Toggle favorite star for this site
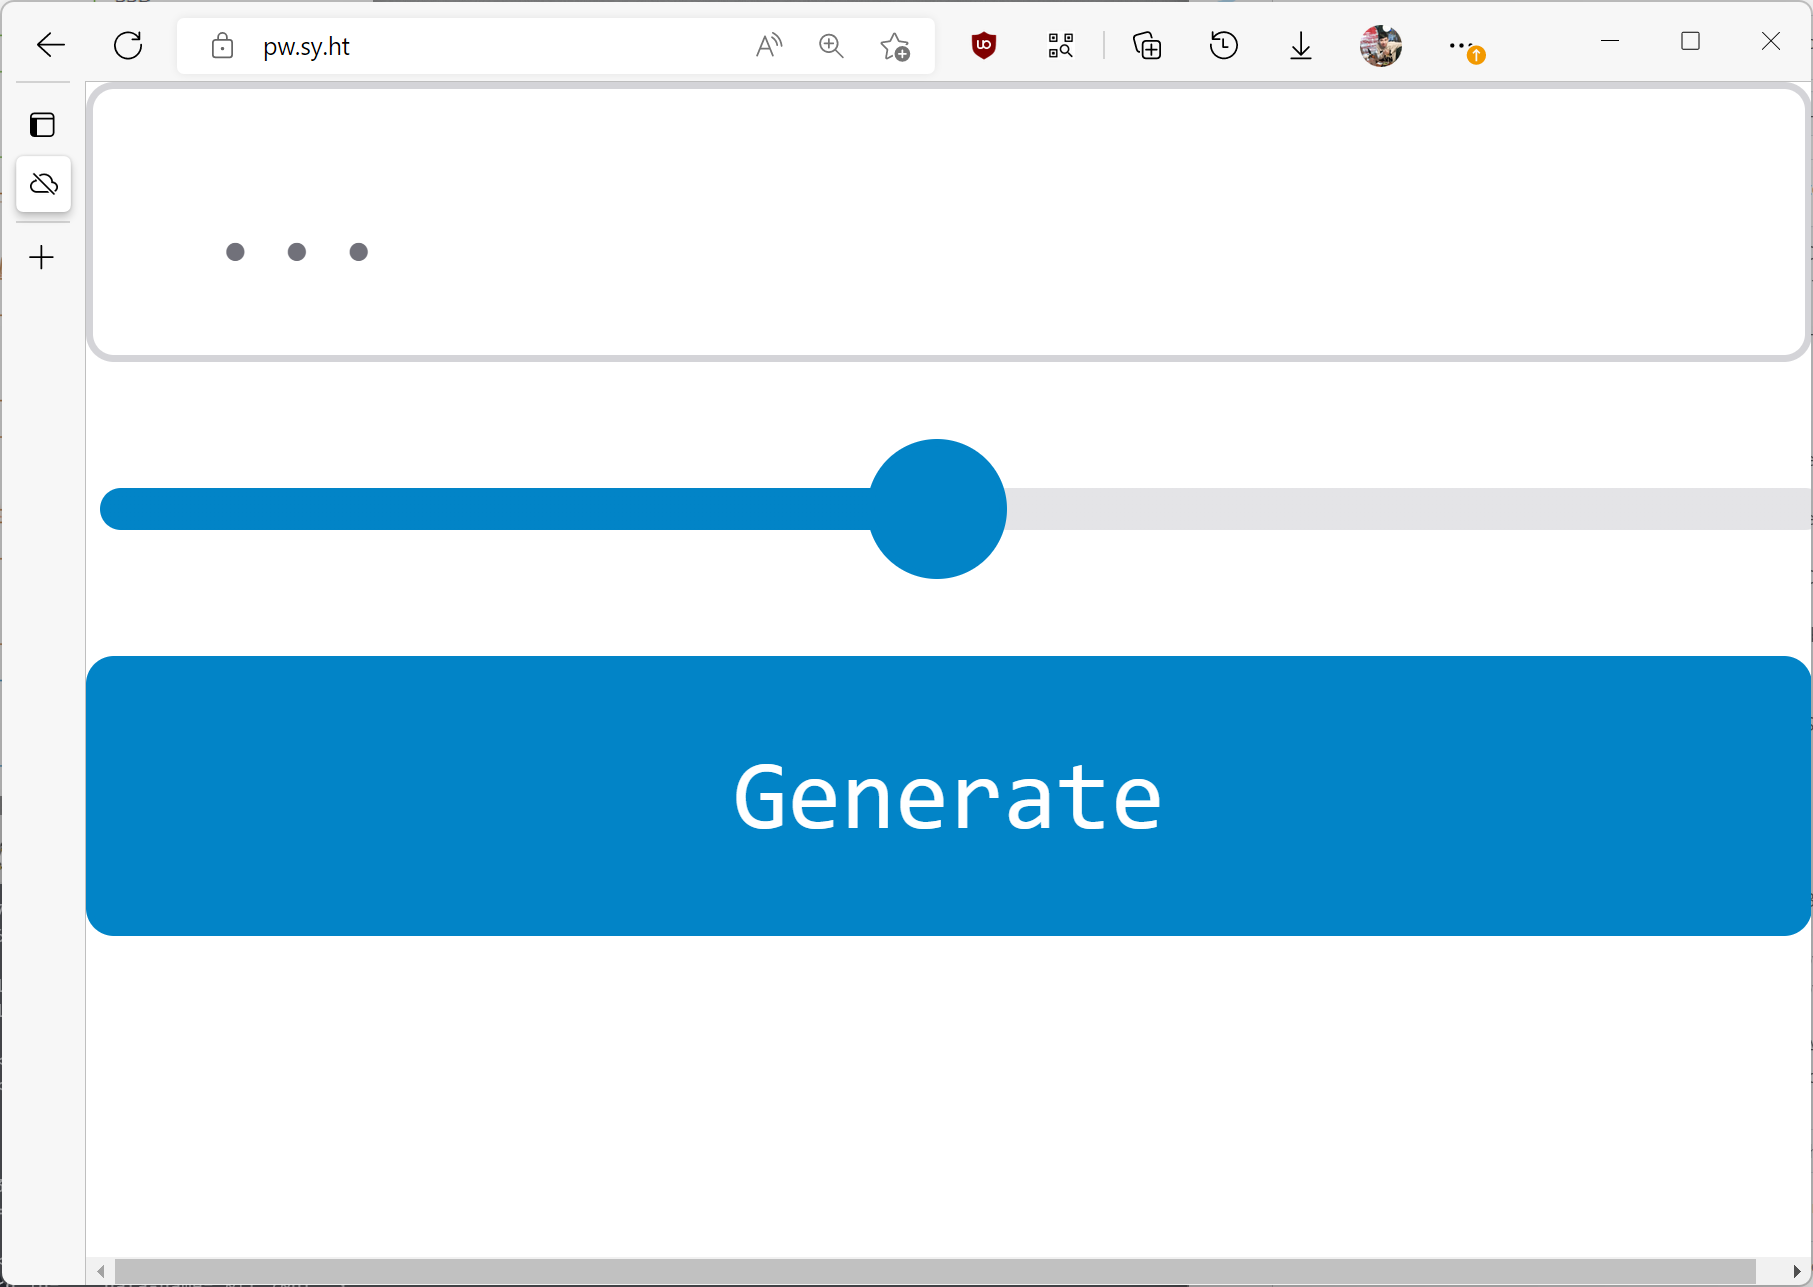Screen dimensions: 1813x1287 point(893,45)
